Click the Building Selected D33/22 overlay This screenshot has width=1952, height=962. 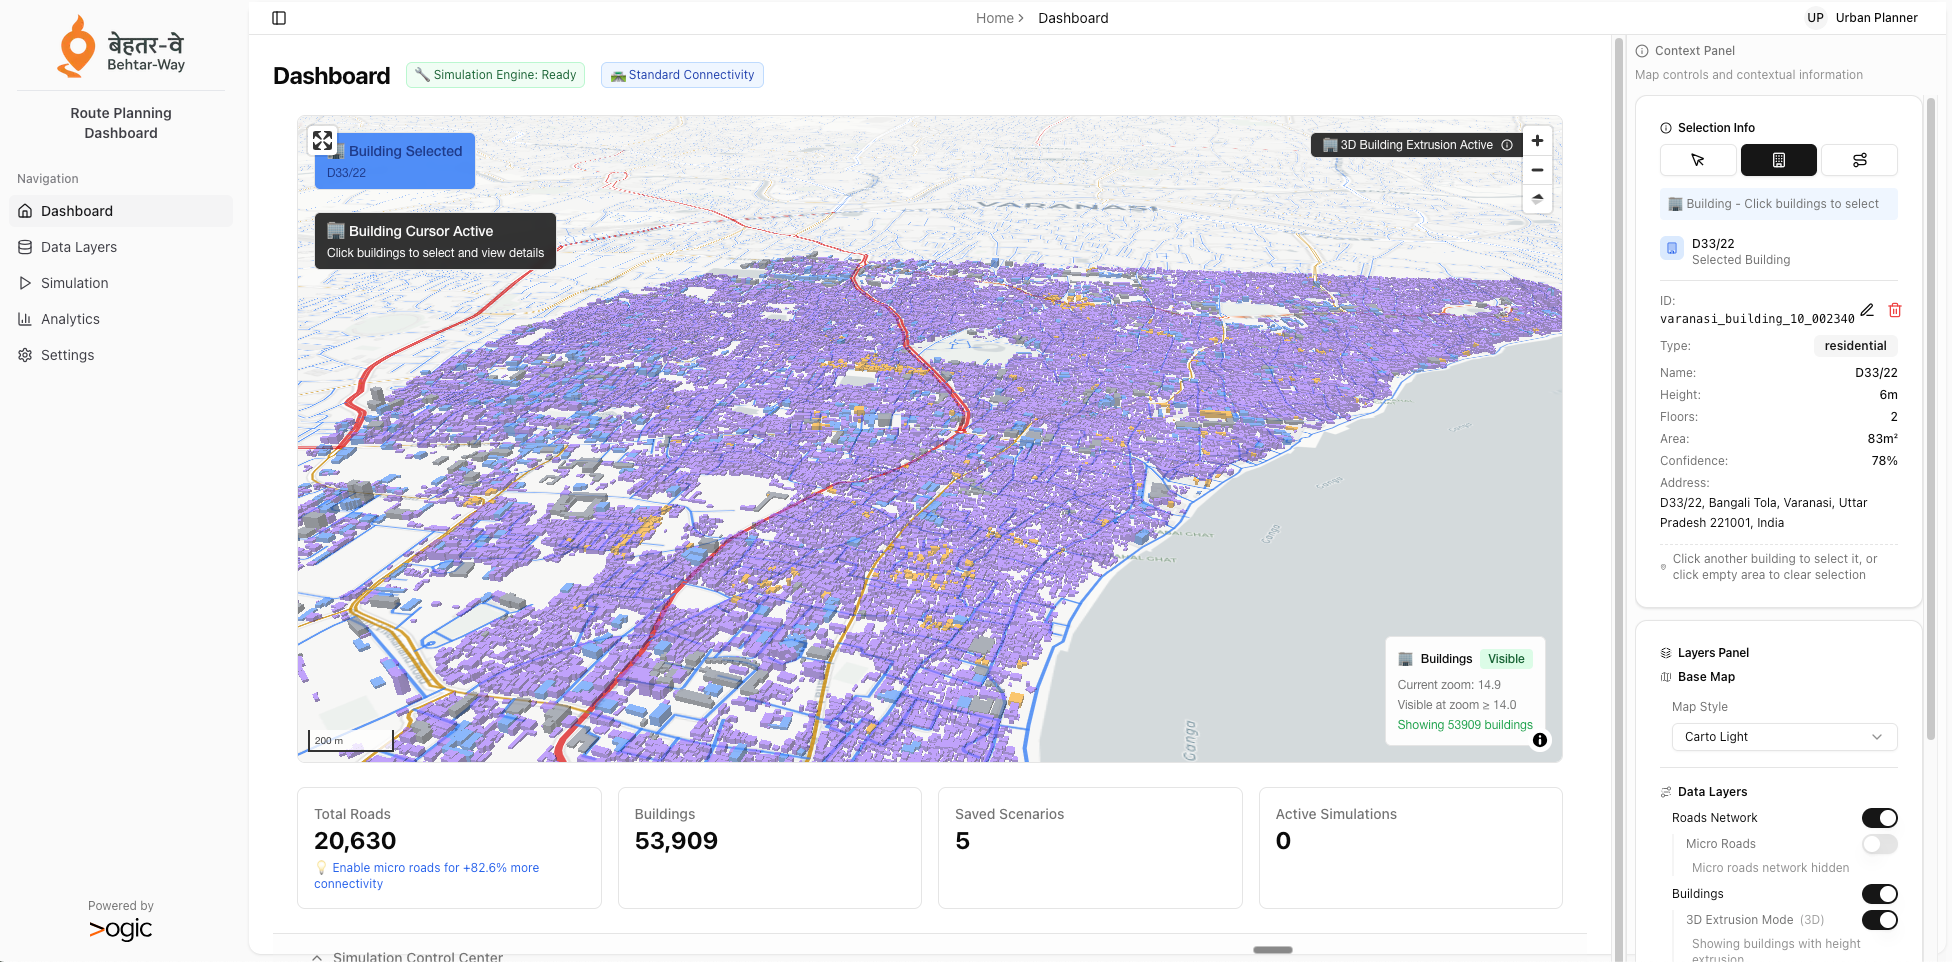click(395, 161)
